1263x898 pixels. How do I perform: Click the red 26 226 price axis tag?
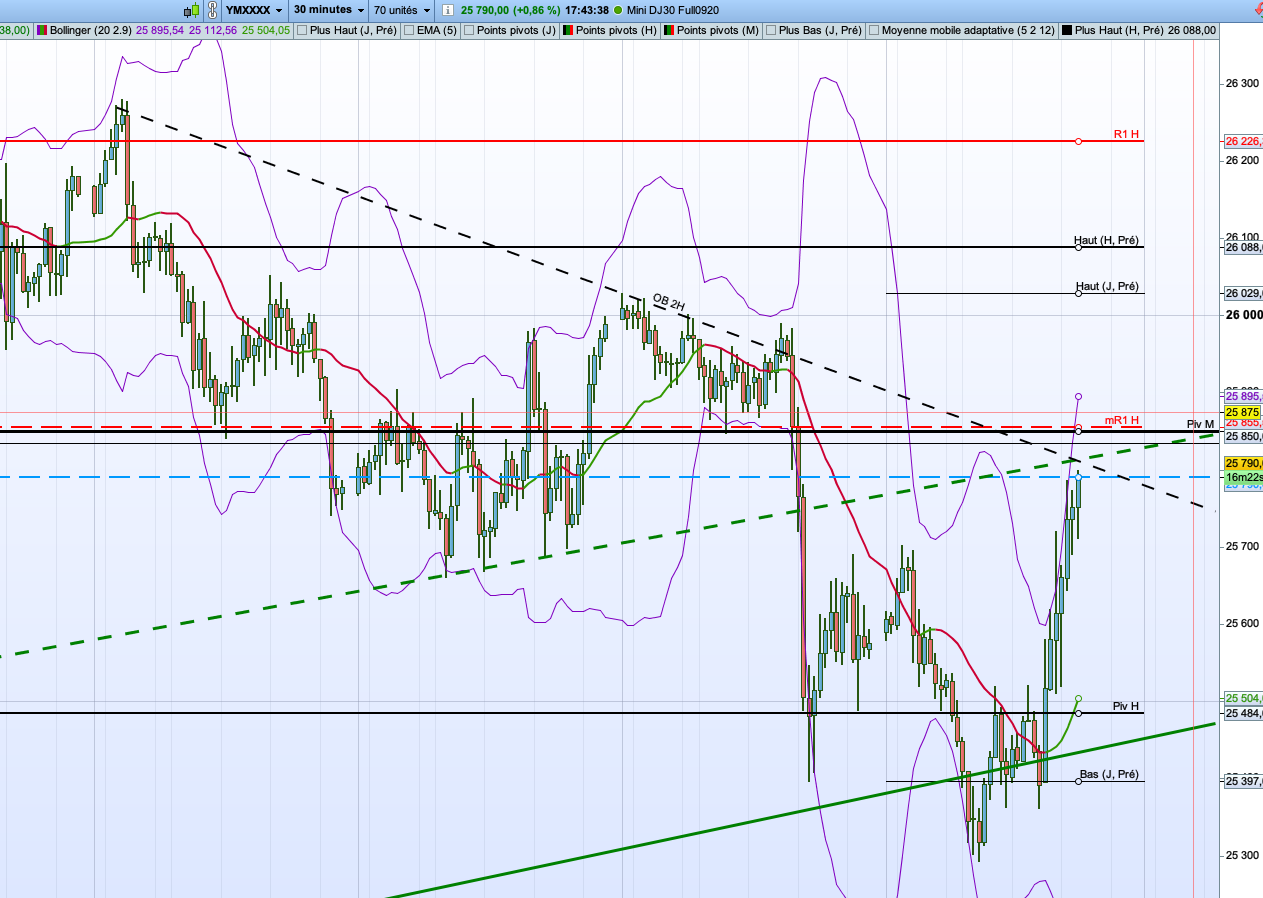point(1243,141)
